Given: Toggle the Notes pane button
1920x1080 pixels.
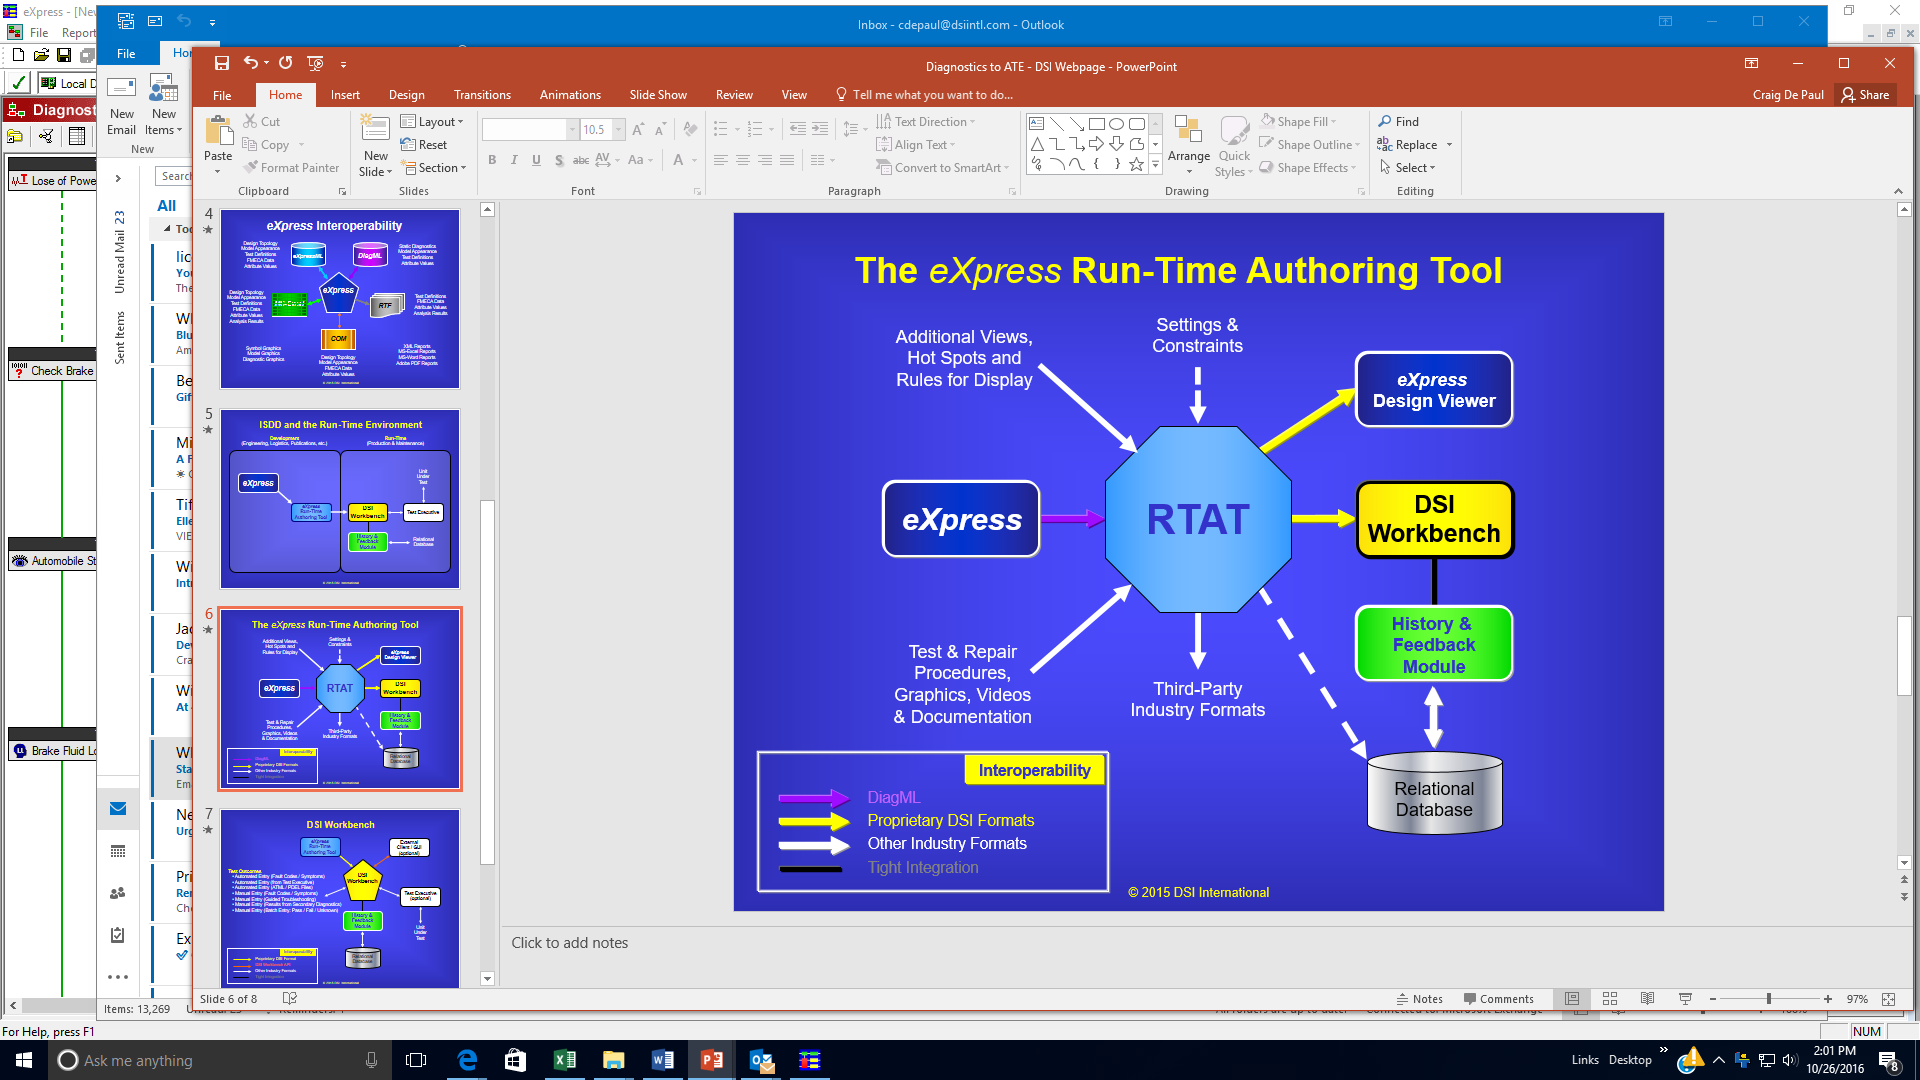Looking at the screenshot, I should (x=1419, y=999).
